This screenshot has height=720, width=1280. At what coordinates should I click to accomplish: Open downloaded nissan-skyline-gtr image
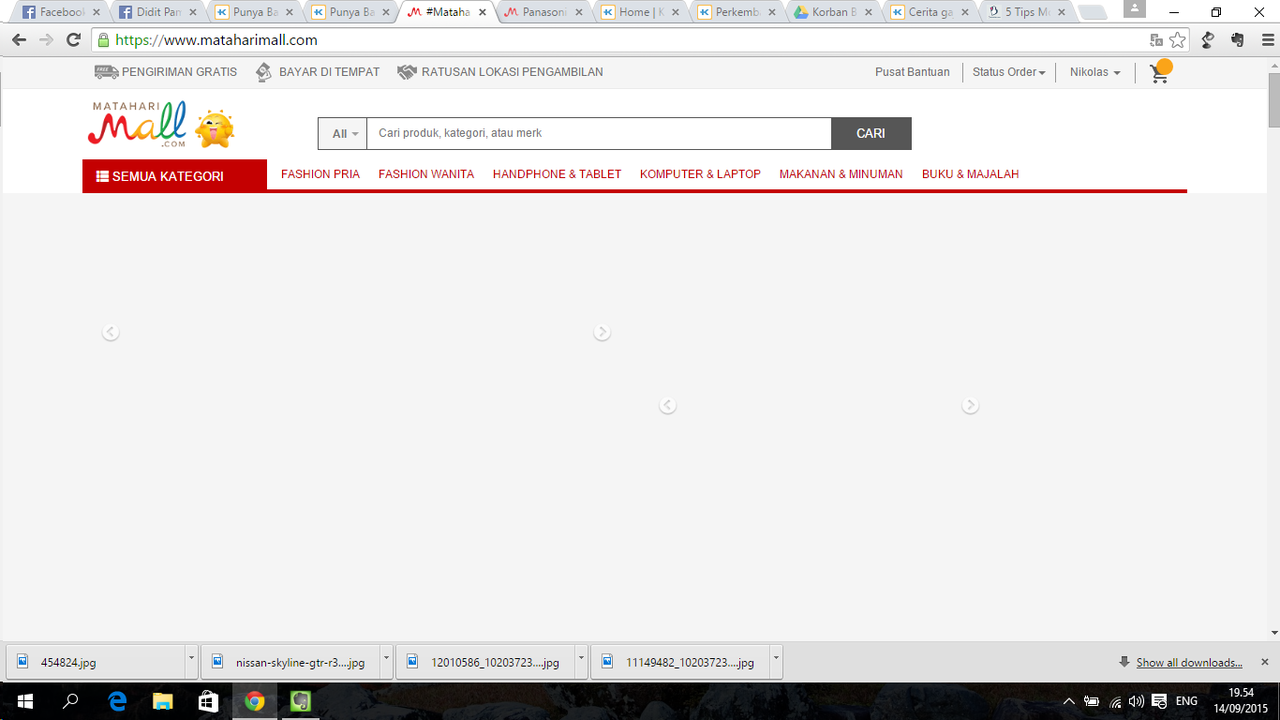[x=291, y=662]
